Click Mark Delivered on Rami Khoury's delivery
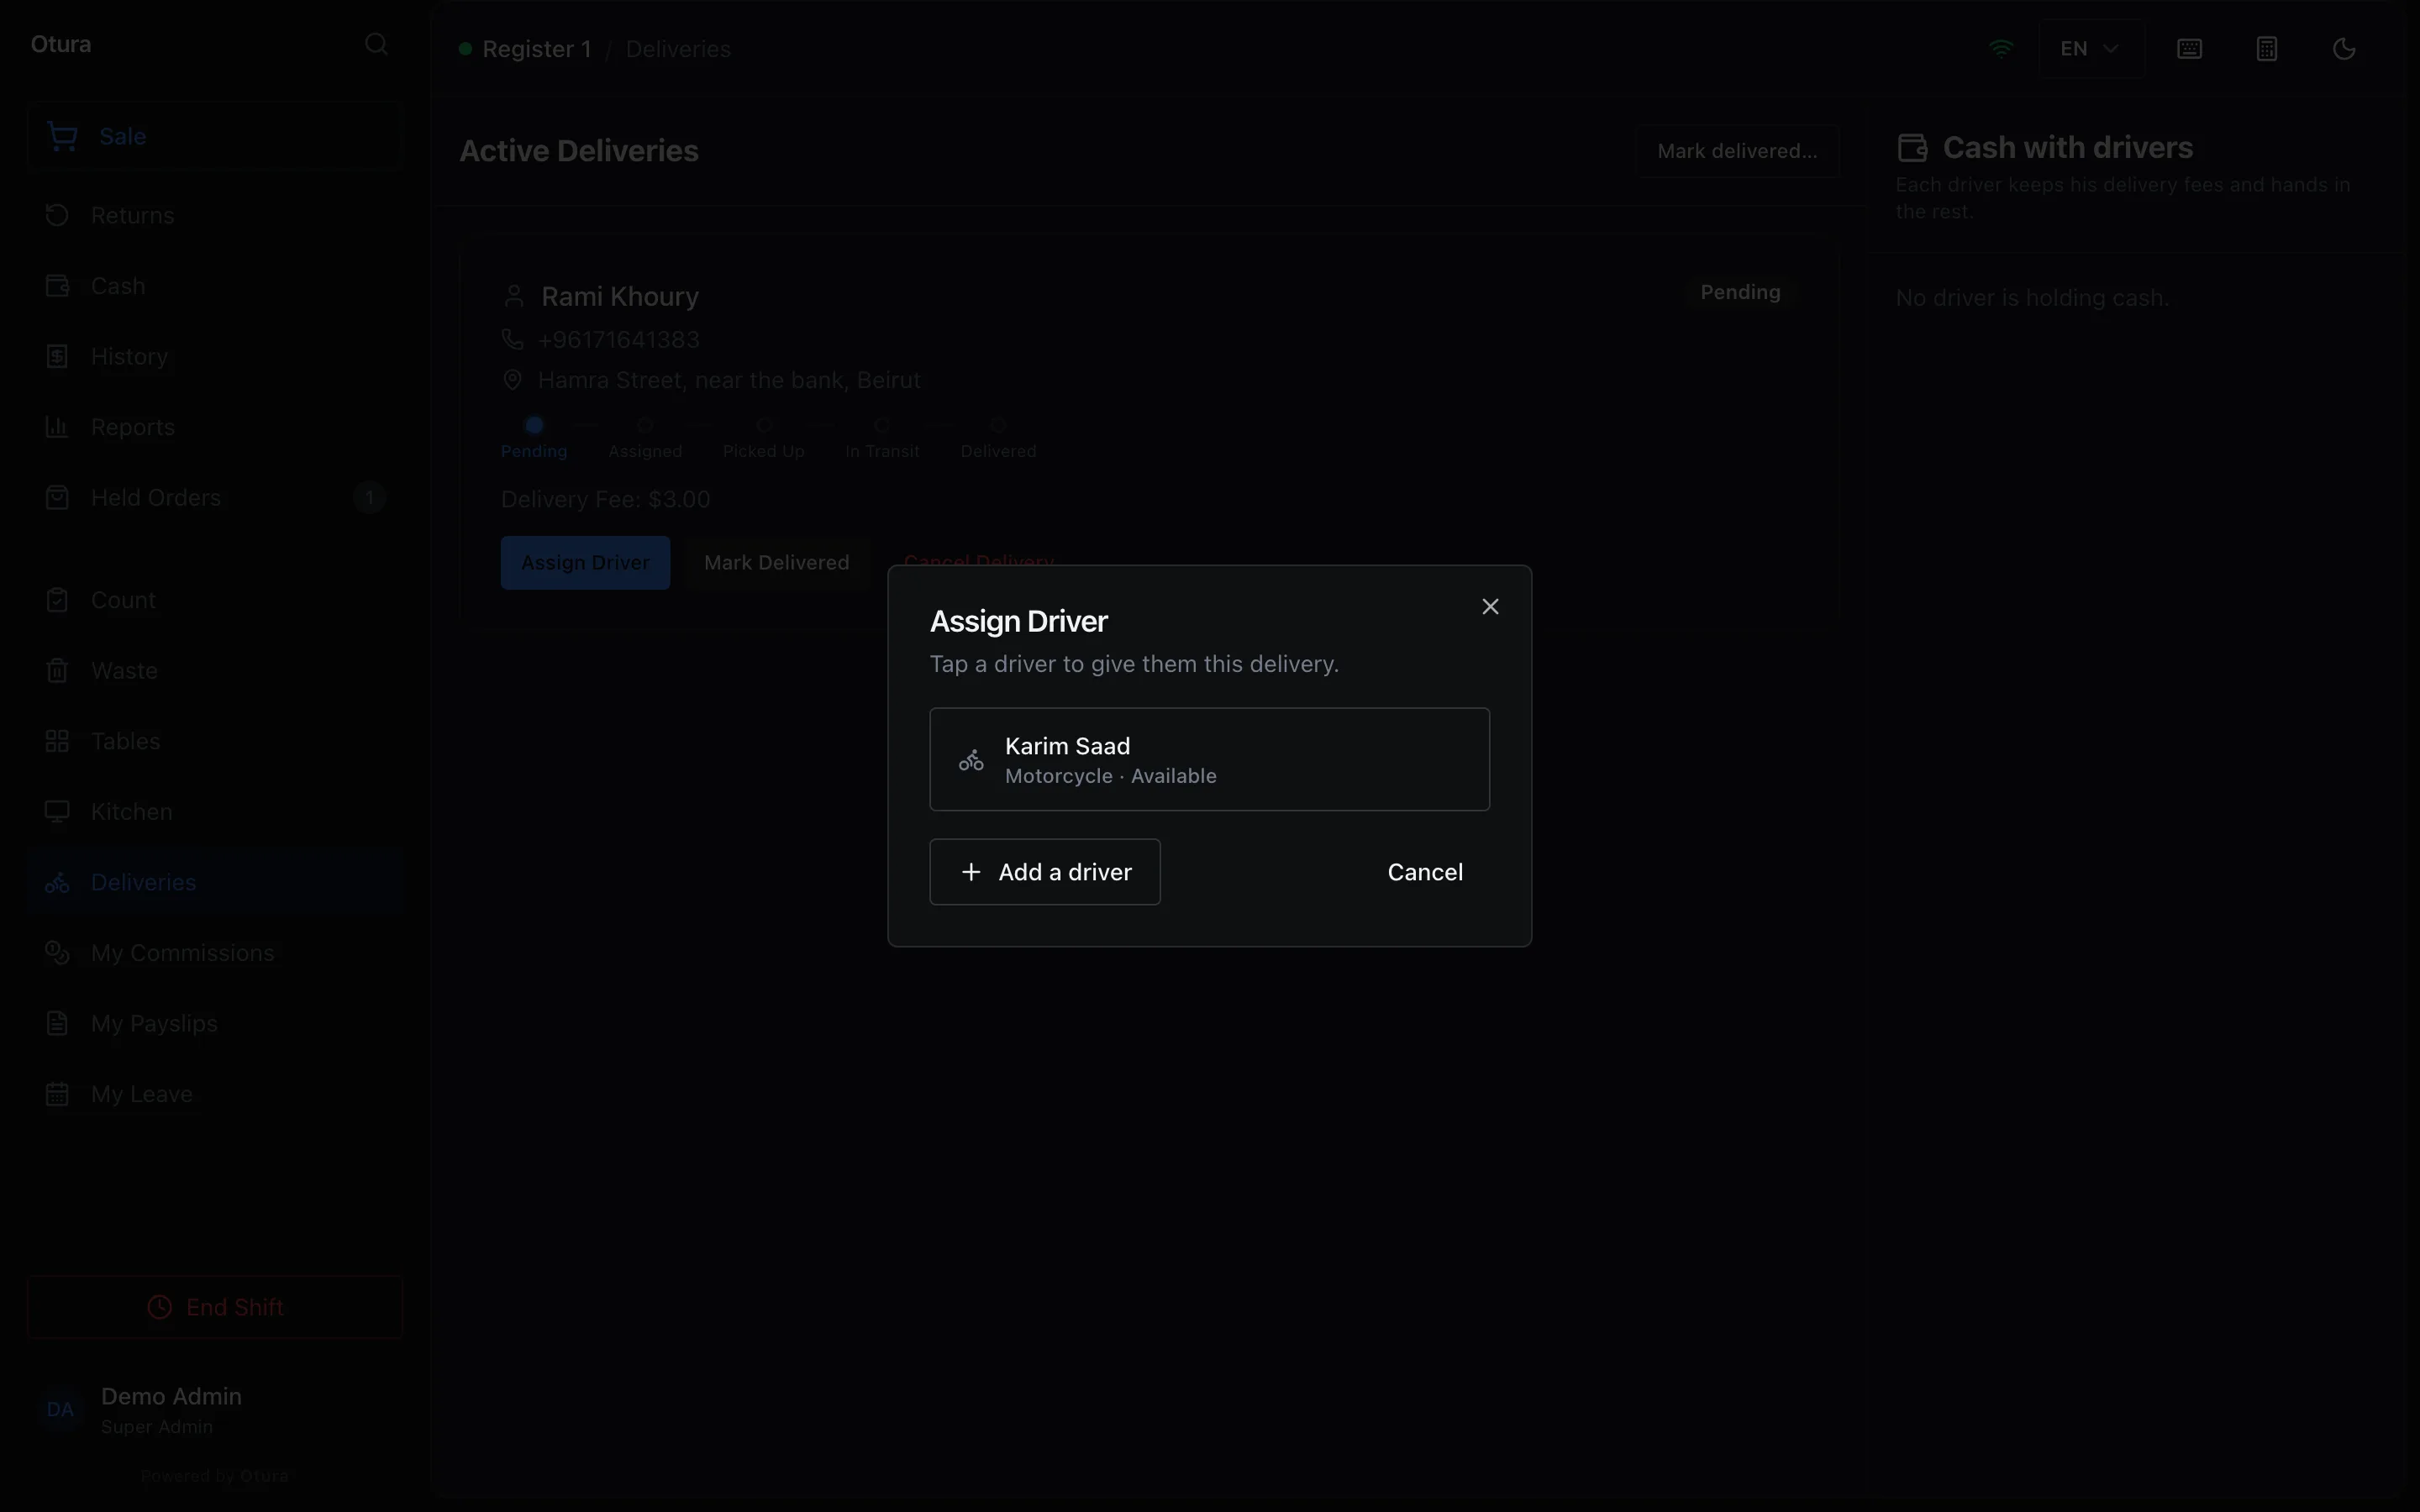2420x1512 pixels. 776,563
